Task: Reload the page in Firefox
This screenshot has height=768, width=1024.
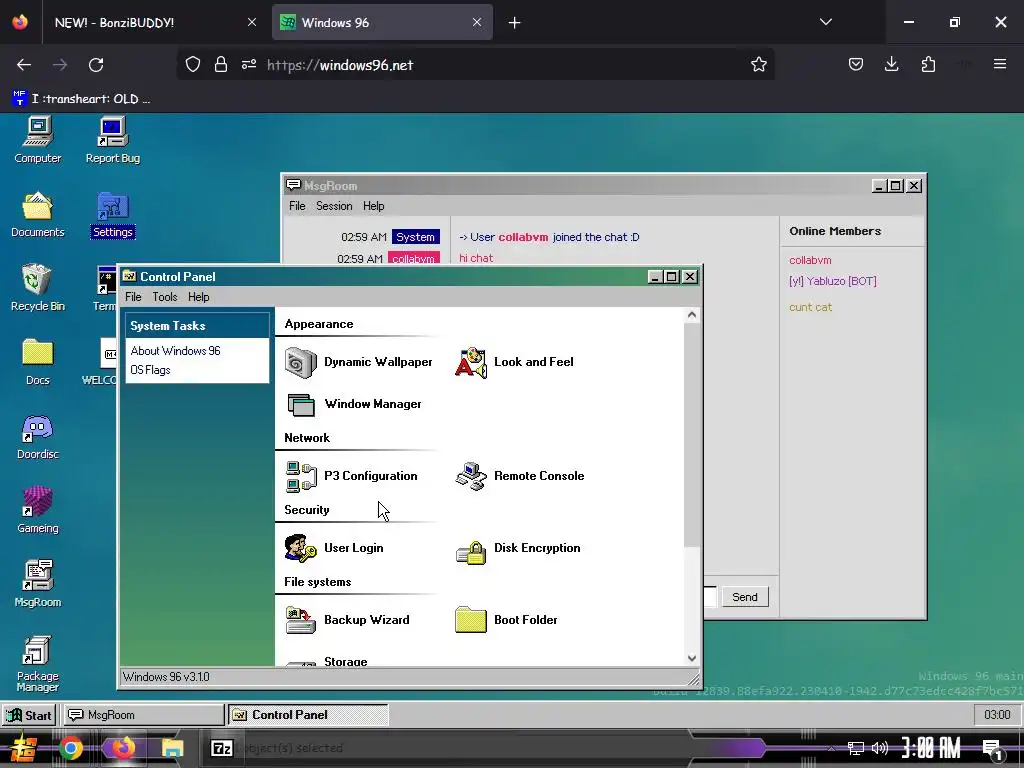Action: coord(96,65)
